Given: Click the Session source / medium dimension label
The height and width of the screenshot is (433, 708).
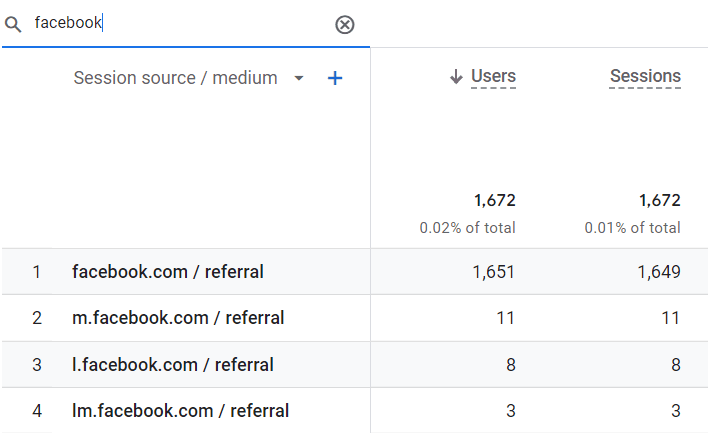Looking at the screenshot, I should [x=175, y=78].
